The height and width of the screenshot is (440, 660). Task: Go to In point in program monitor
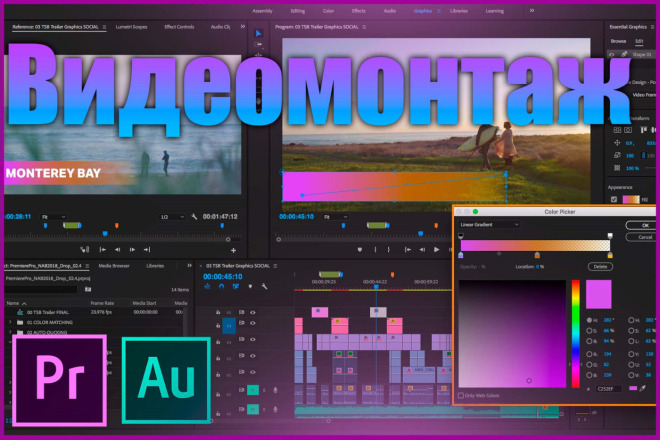(x=407, y=250)
